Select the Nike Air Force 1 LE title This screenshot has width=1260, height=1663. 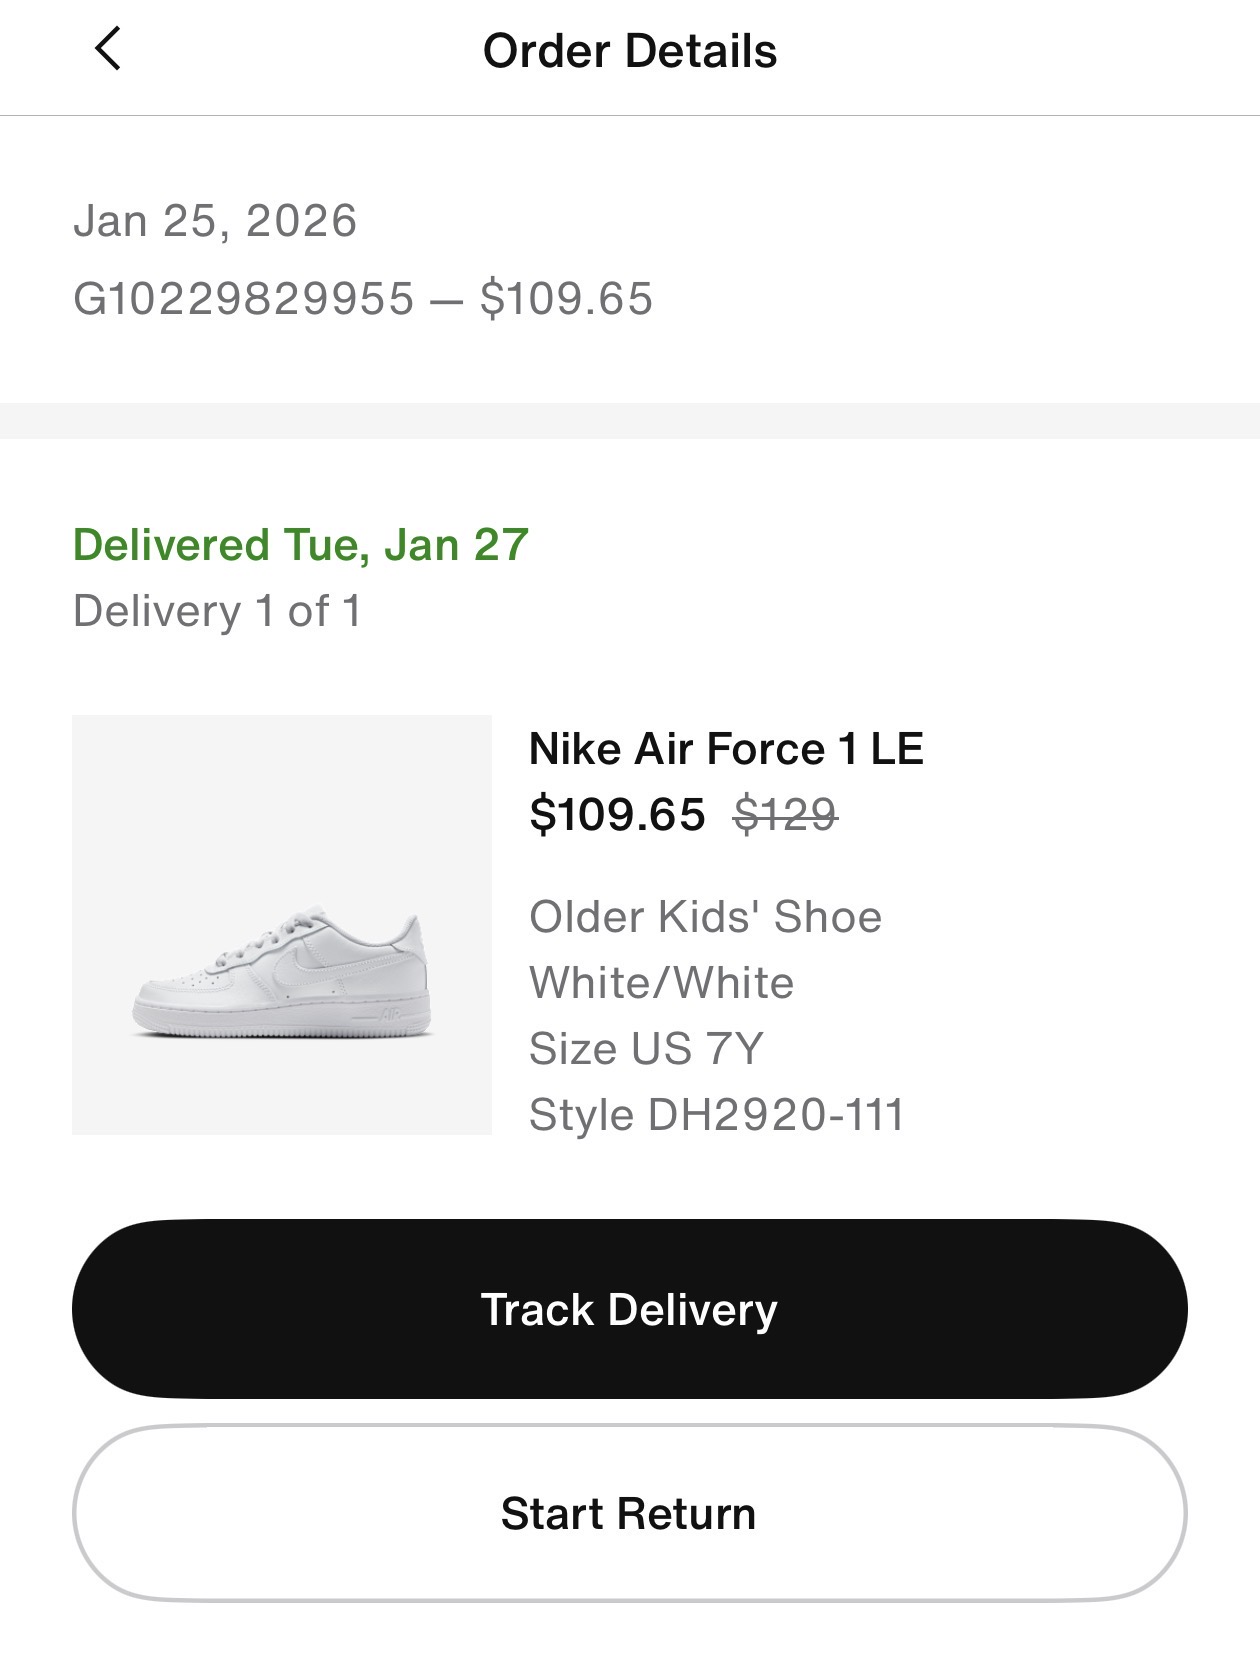[726, 749]
